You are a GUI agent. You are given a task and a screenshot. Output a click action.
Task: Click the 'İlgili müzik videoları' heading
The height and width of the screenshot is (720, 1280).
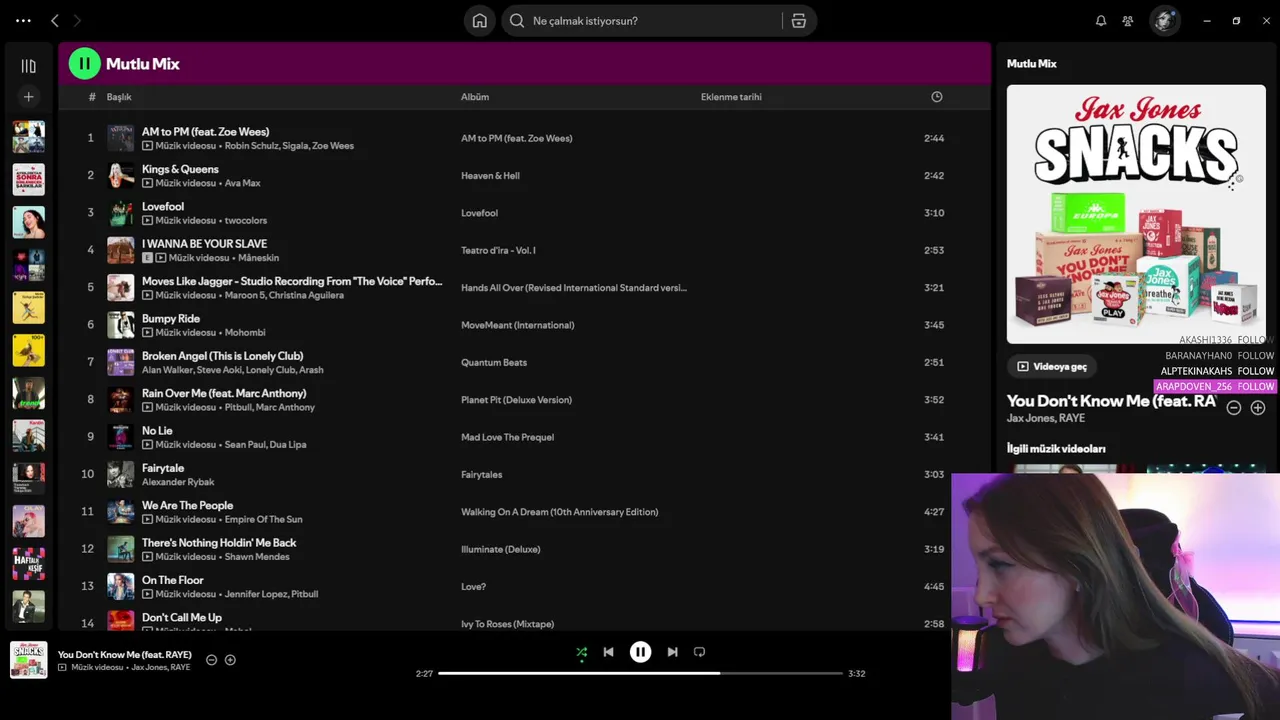click(x=1055, y=449)
